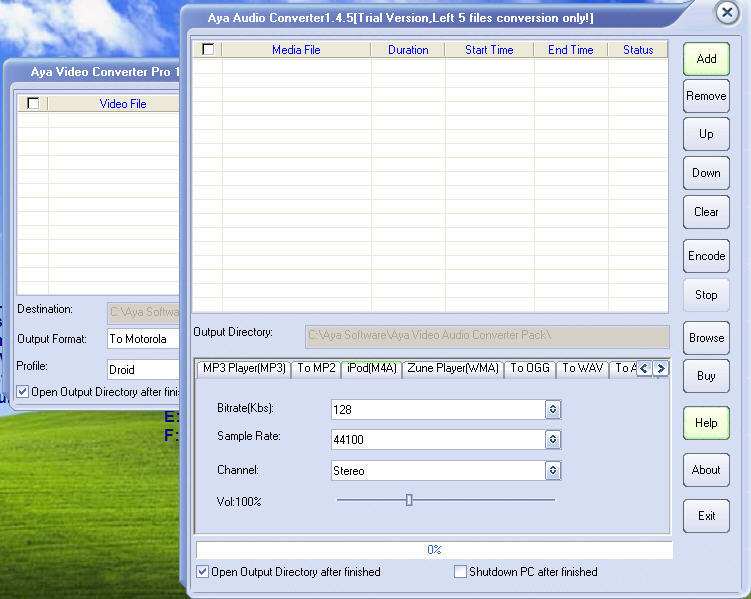Image resolution: width=751 pixels, height=599 pixels.
Task: Open the Zune Player(WMA) tab
Action: 453,368
